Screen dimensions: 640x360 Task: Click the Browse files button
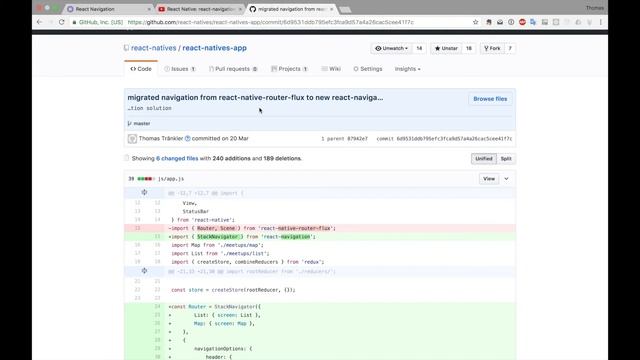pyautogui.click(x=490, y=99)
